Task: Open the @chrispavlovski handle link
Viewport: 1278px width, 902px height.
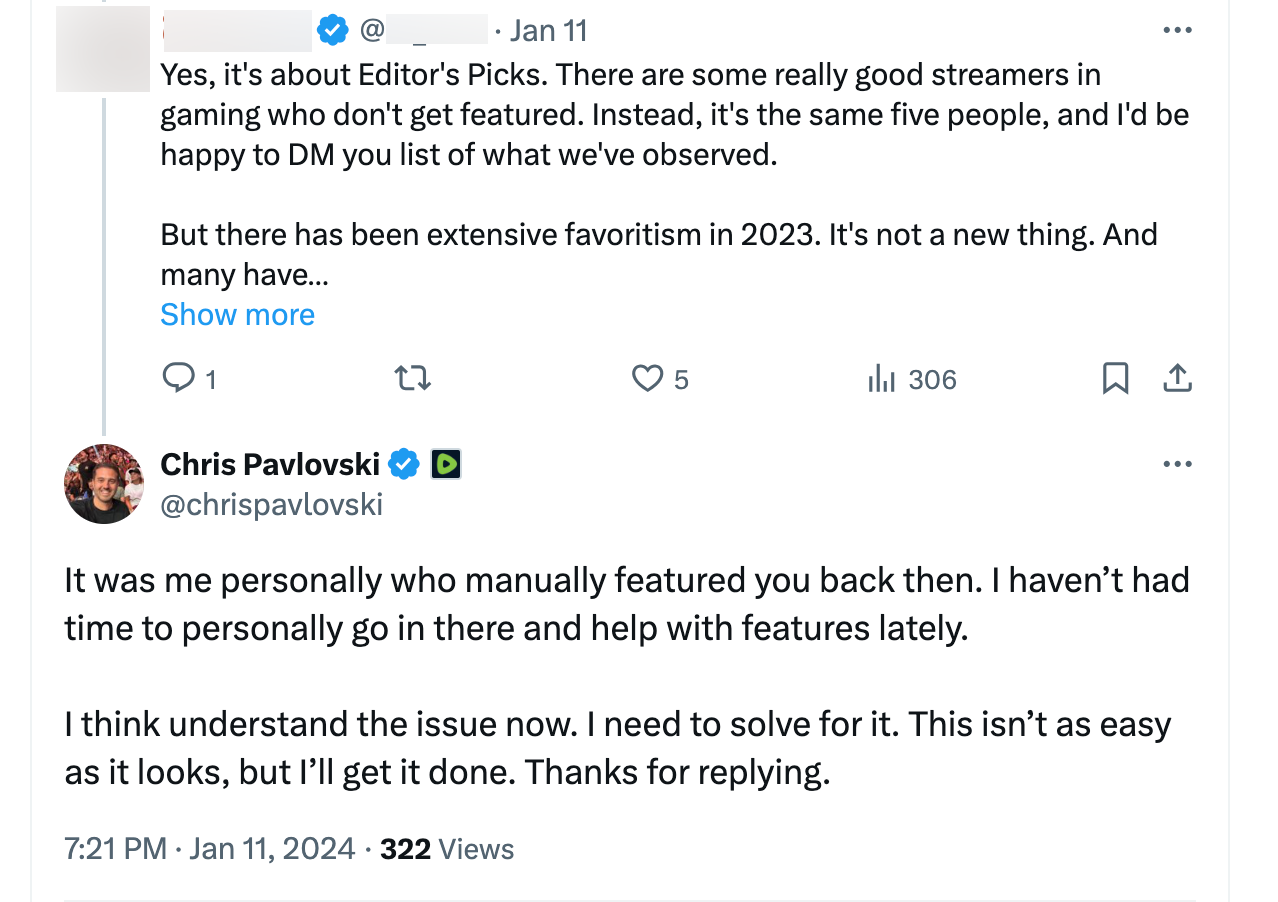Action: point(271,504)
